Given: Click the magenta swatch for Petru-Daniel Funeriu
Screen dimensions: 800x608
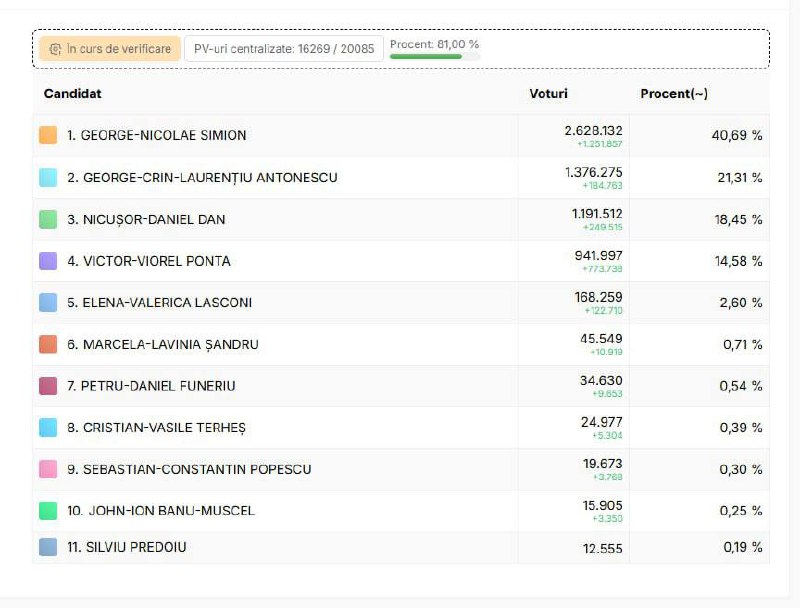Looking at the screenshot, I should pos(48,386).
